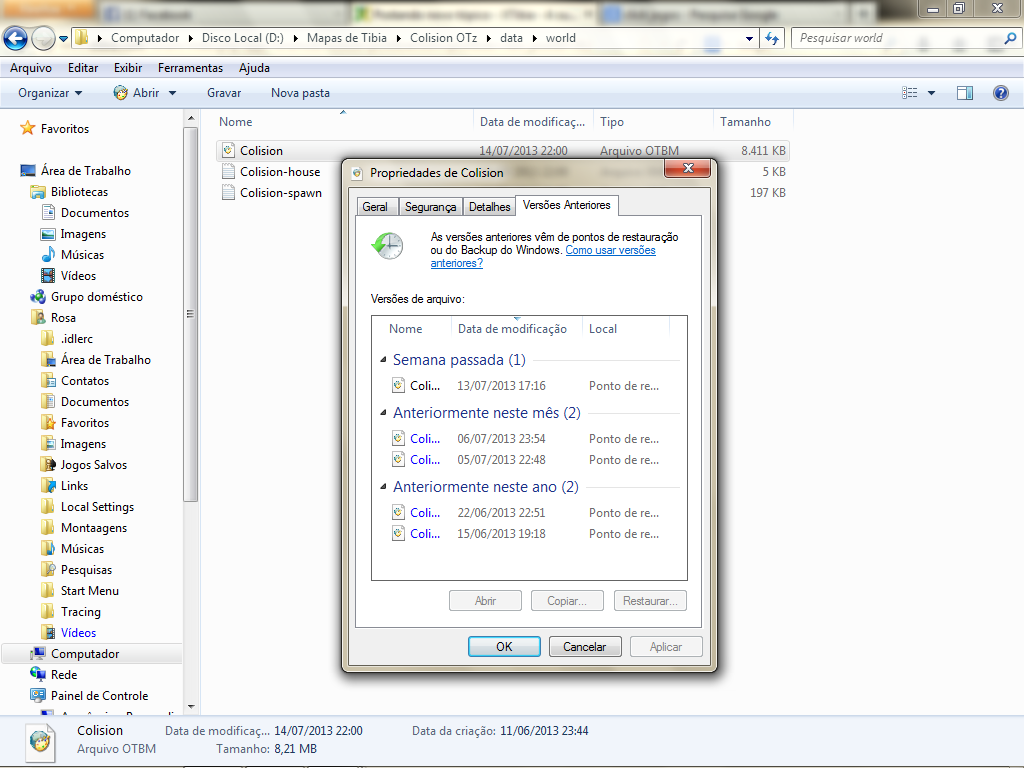Click the OK button
The image size is (1024, 768).
[x=504, y=647]
